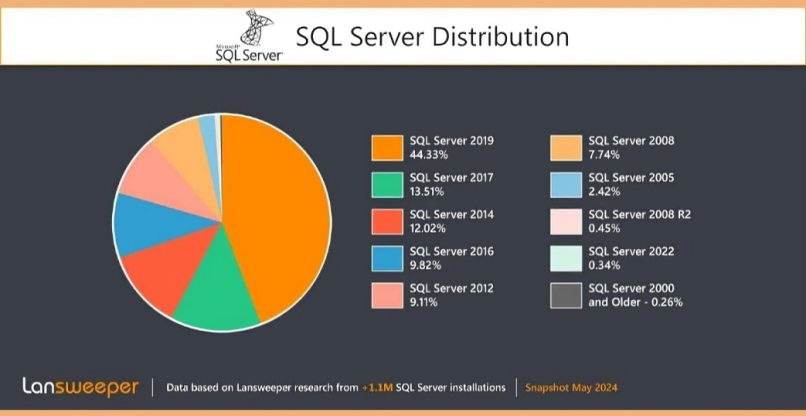The image size is (806, 416).
Task: Click the "SQL Server 2008 R2" legend label text
Action: (x=638, y=214)
